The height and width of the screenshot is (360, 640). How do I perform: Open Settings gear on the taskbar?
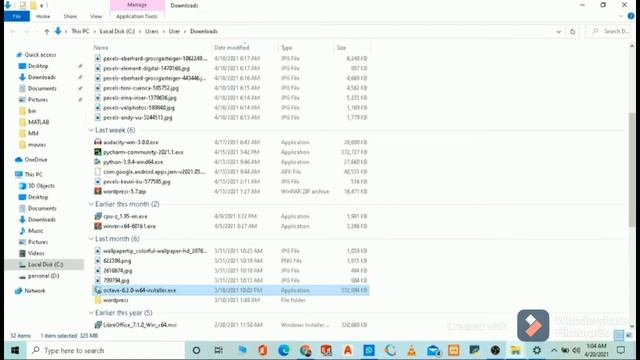pyautogui.click(x=537, y=351)
